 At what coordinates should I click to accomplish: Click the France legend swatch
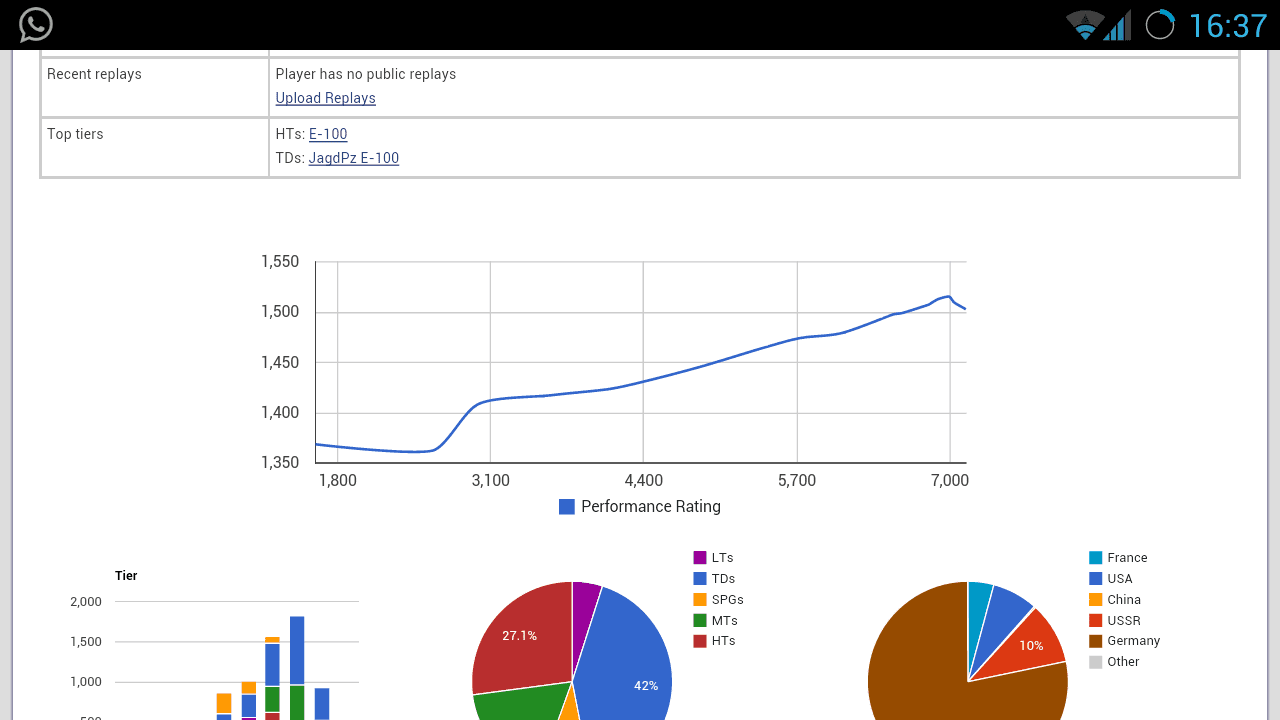click(1096, 558)
